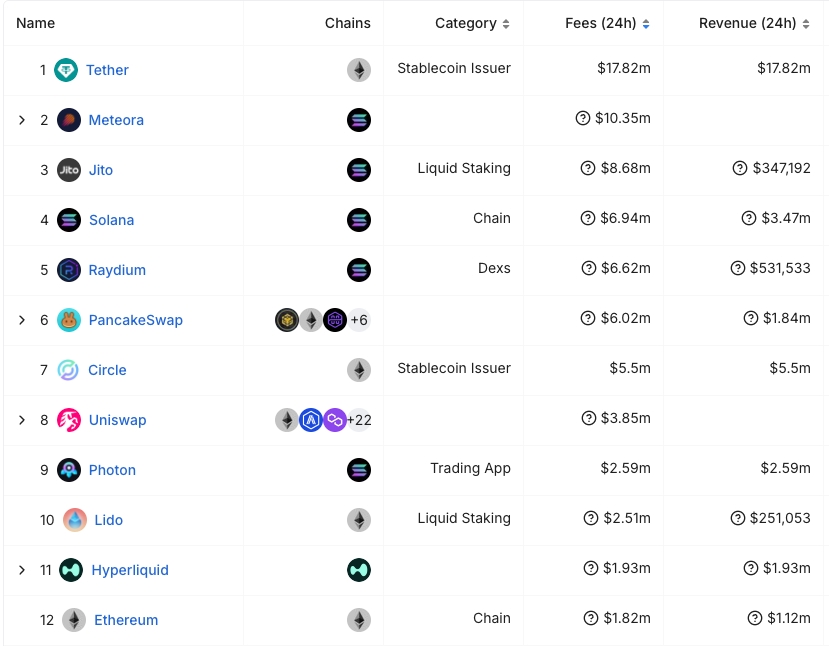829x646 pixels.
Task: Click the Circle logo icon
Action: click(68, 370)
